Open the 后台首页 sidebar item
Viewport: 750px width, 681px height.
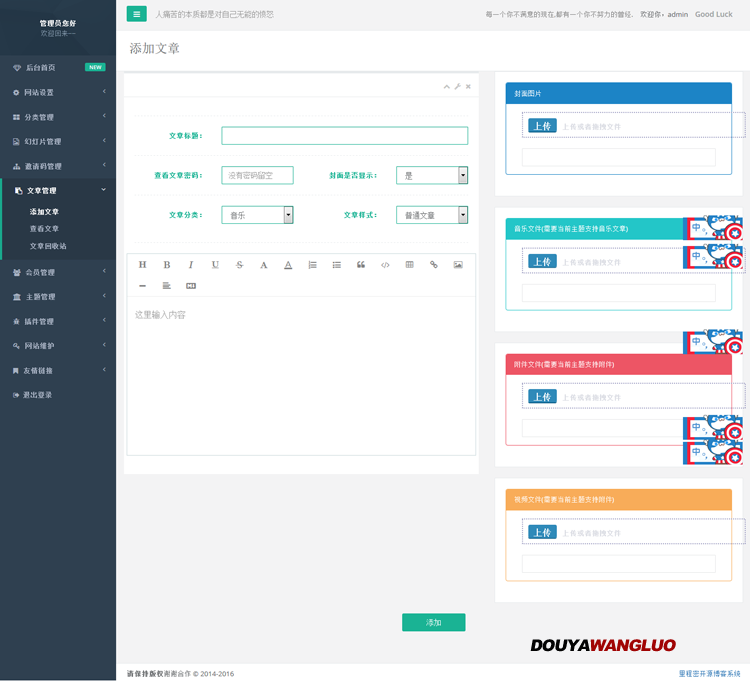pyautogui.click(x=58, y=67)
